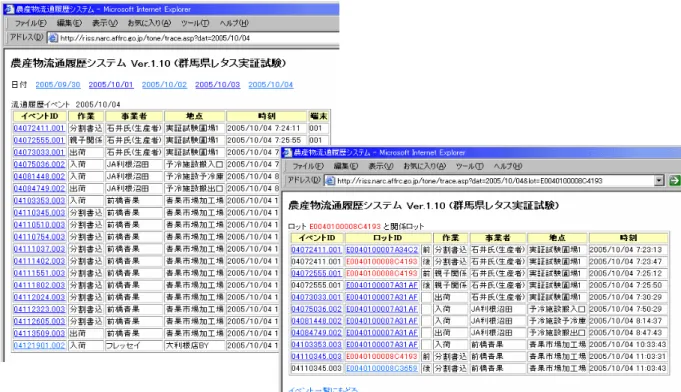Viewport: 681px width, 392px height.
Task: Open the 2005/10/01 date link
Action: tap(111, 85)
